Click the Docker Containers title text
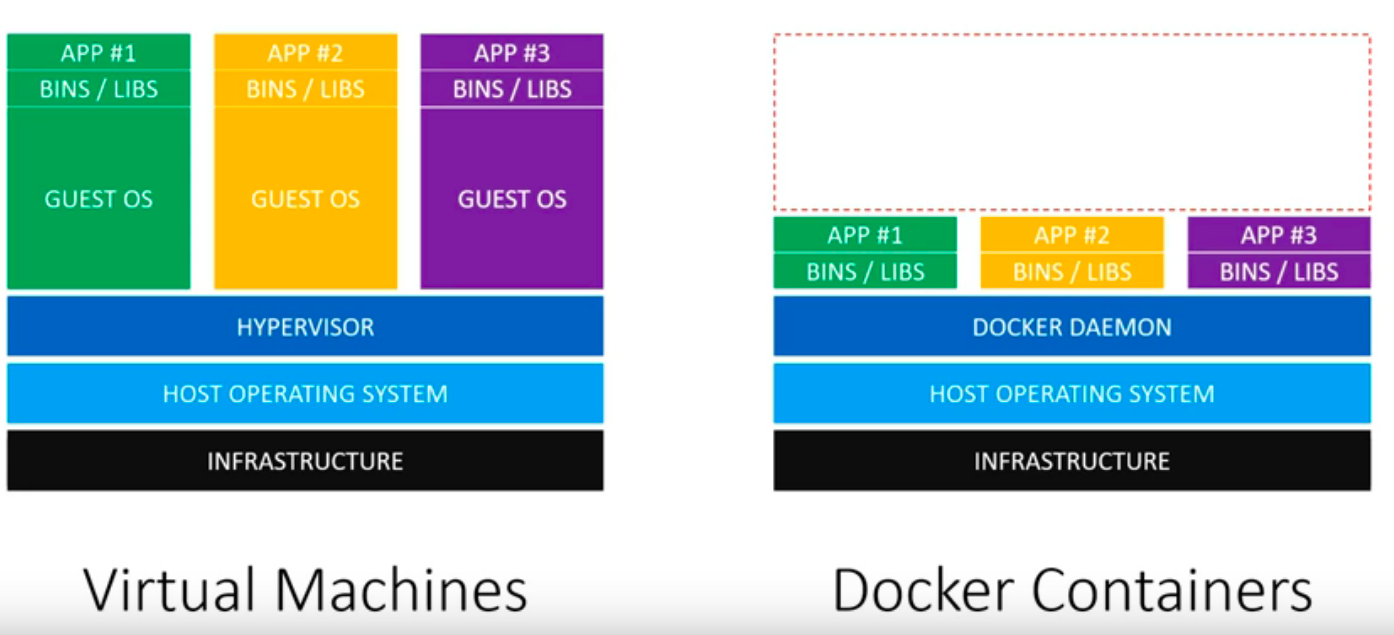Screen dimensions: 1394x635 tap(1071, 588)
